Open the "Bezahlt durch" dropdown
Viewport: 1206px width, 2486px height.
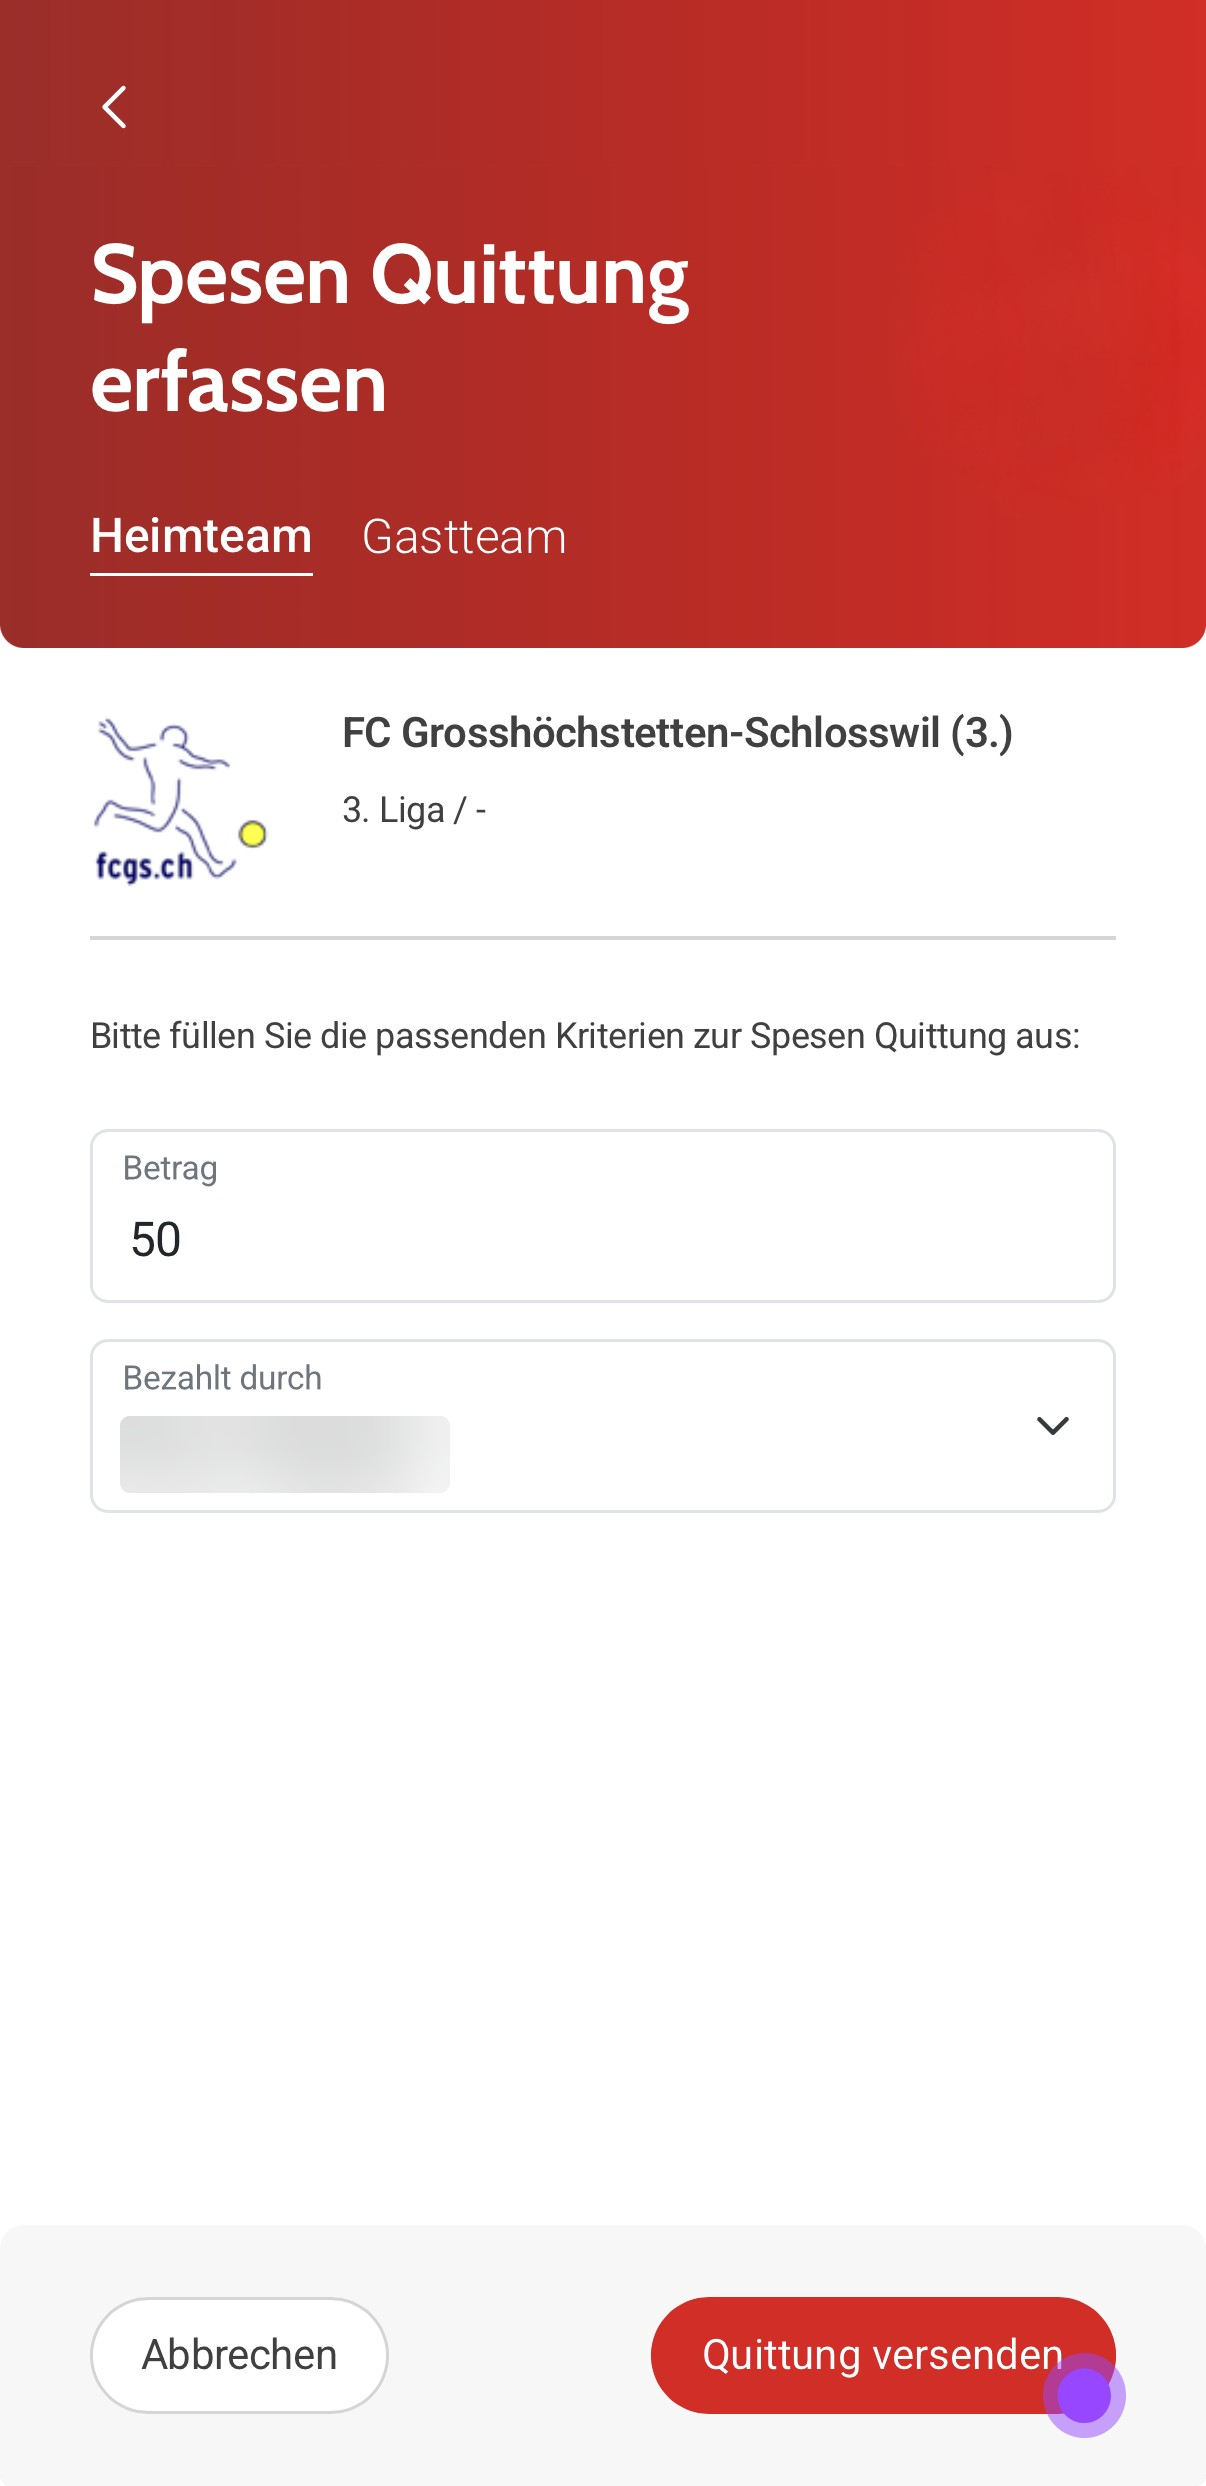(x=602, y=1426)
